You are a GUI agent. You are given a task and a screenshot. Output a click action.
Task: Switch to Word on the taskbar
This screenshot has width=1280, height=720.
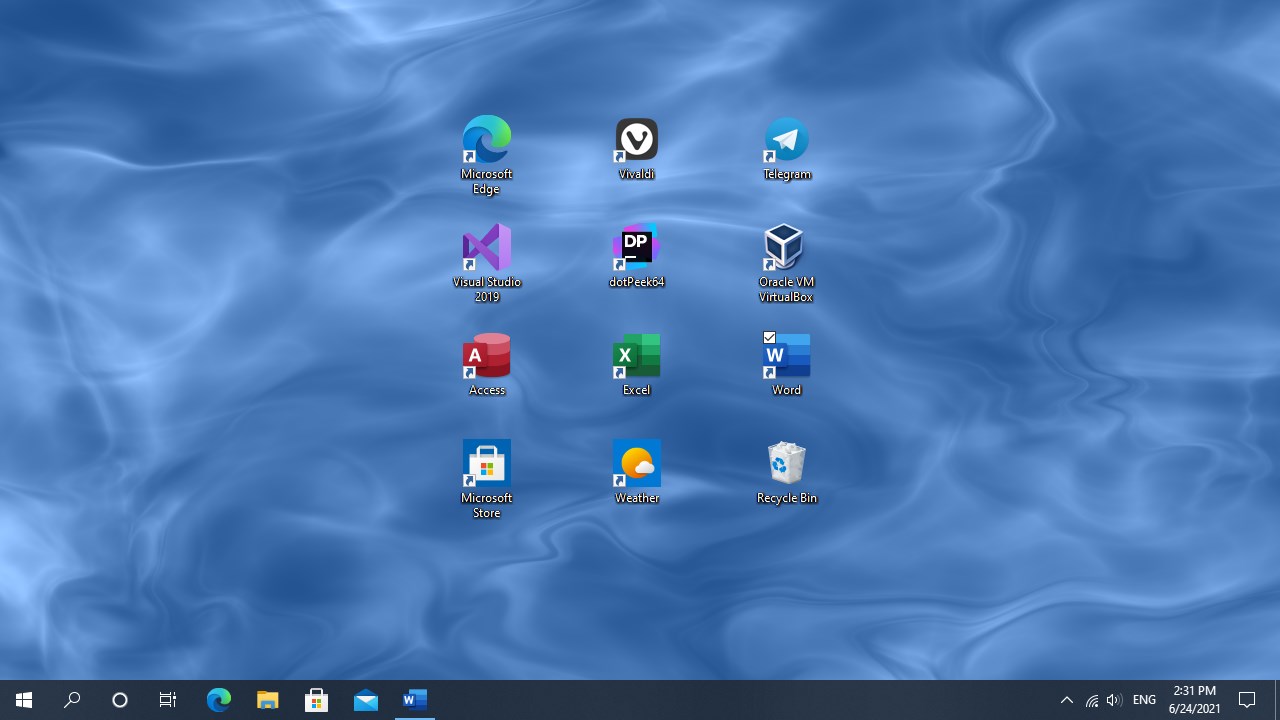(415, 700)
